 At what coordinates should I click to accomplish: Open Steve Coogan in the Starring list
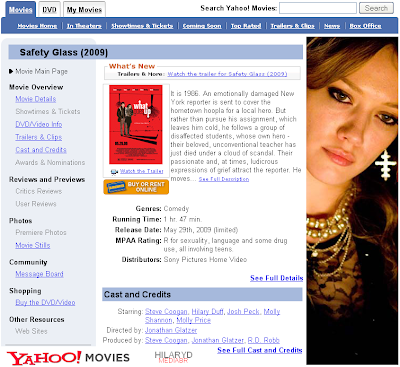pyautogui.click(x=166, y=312)
